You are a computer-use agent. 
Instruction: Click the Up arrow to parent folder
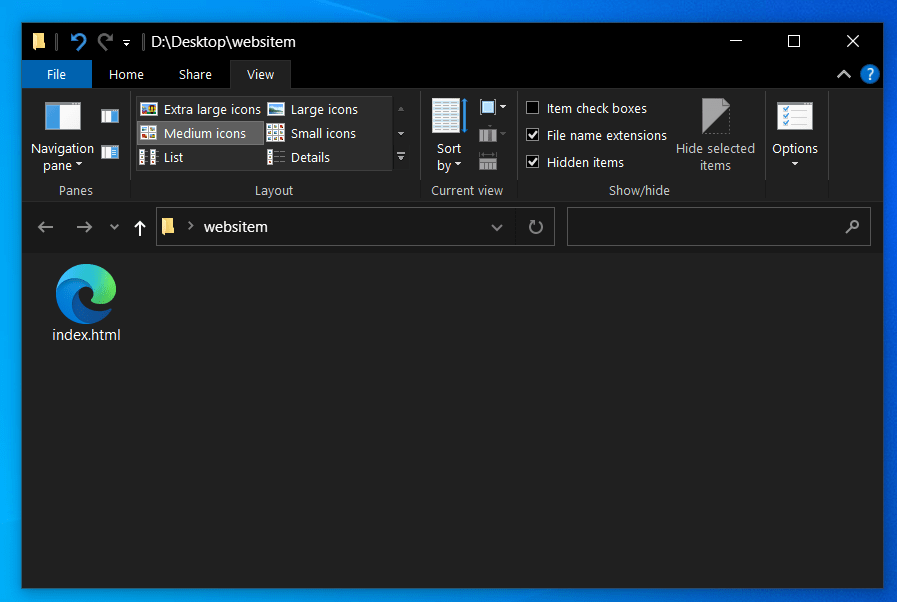[x=139, y=228]
